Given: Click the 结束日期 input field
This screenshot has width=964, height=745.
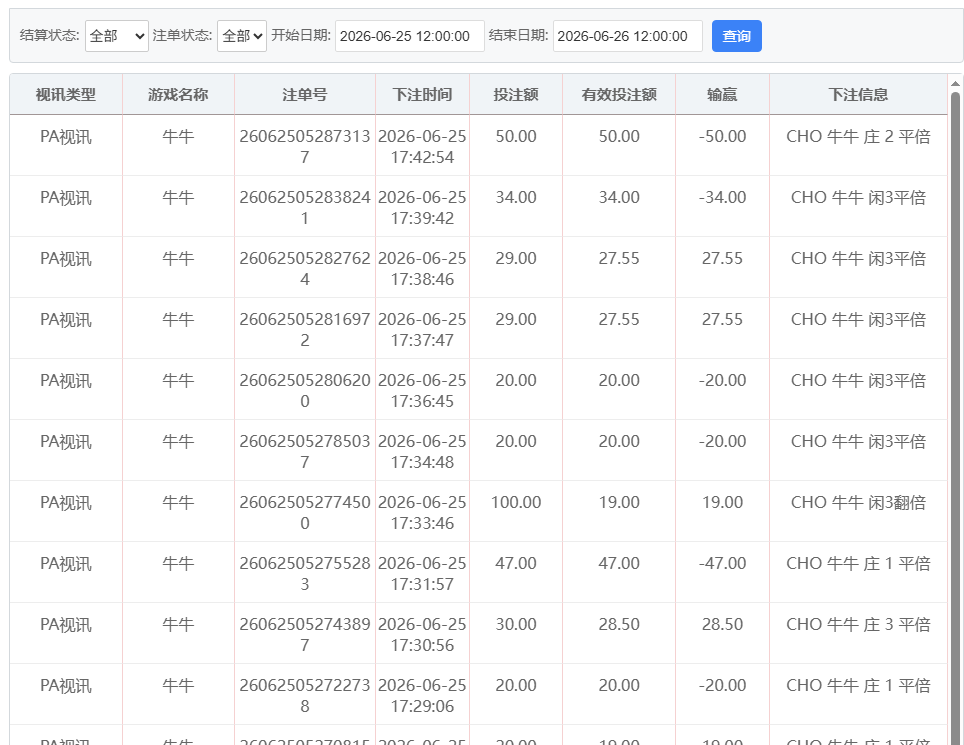Looking at the screenshot, I should [x=628, y=36].
